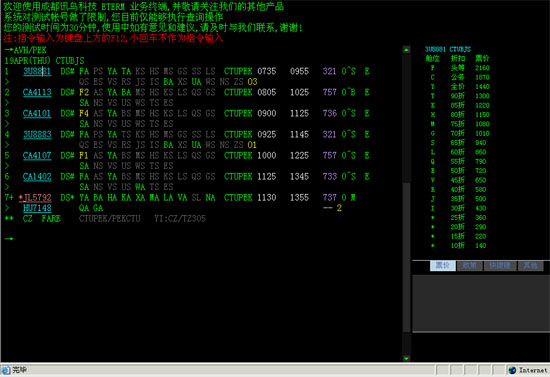Open flight HU7148 link
Screen dimensions: 550x377
(37, 208)
